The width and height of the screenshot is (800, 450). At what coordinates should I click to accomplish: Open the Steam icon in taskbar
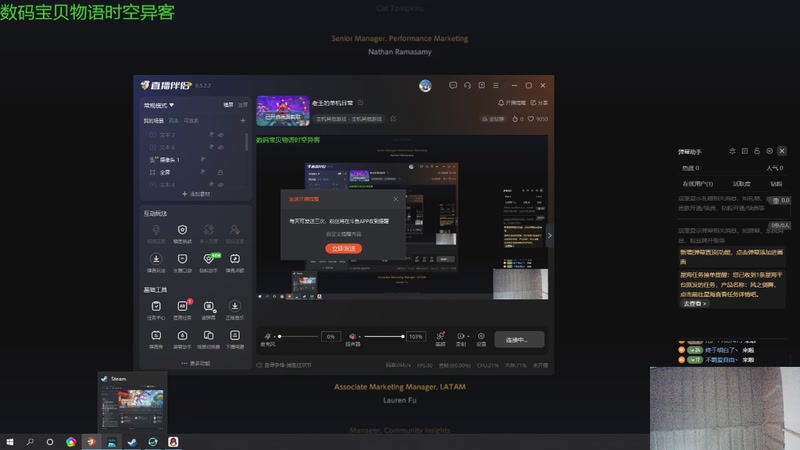132,442
